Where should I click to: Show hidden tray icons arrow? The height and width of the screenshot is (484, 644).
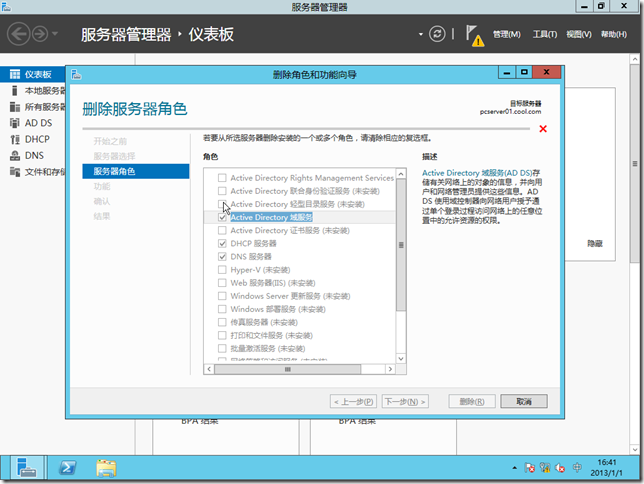[514, 468]
